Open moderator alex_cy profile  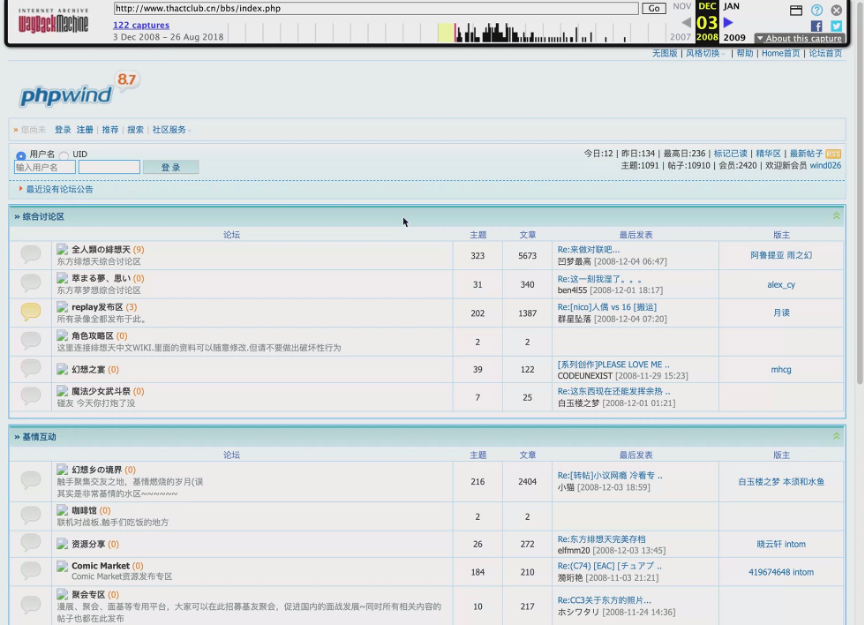point(781,284)
